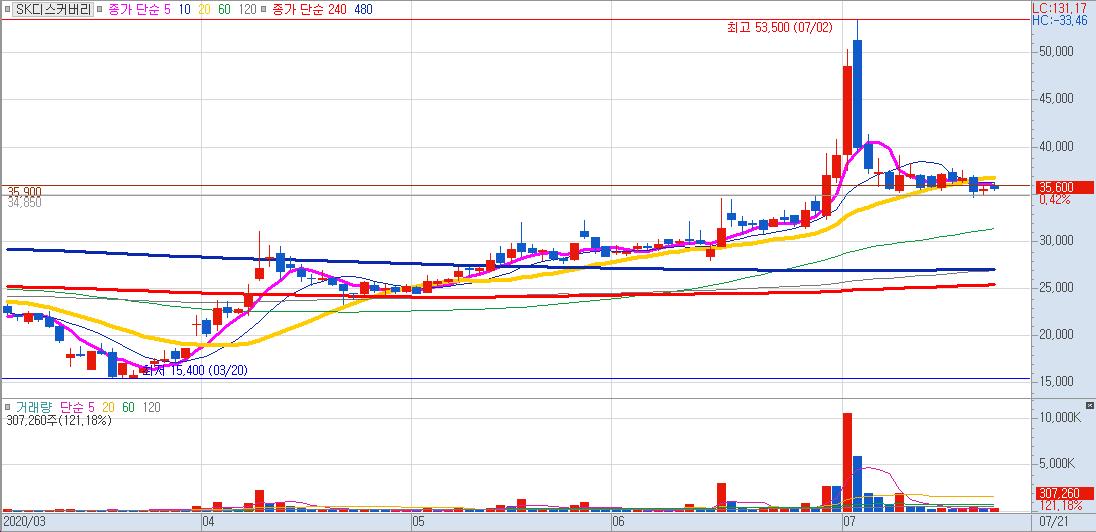
Task: Click the SK디스커버리 stock name button
Action: (x=53, y=9)
